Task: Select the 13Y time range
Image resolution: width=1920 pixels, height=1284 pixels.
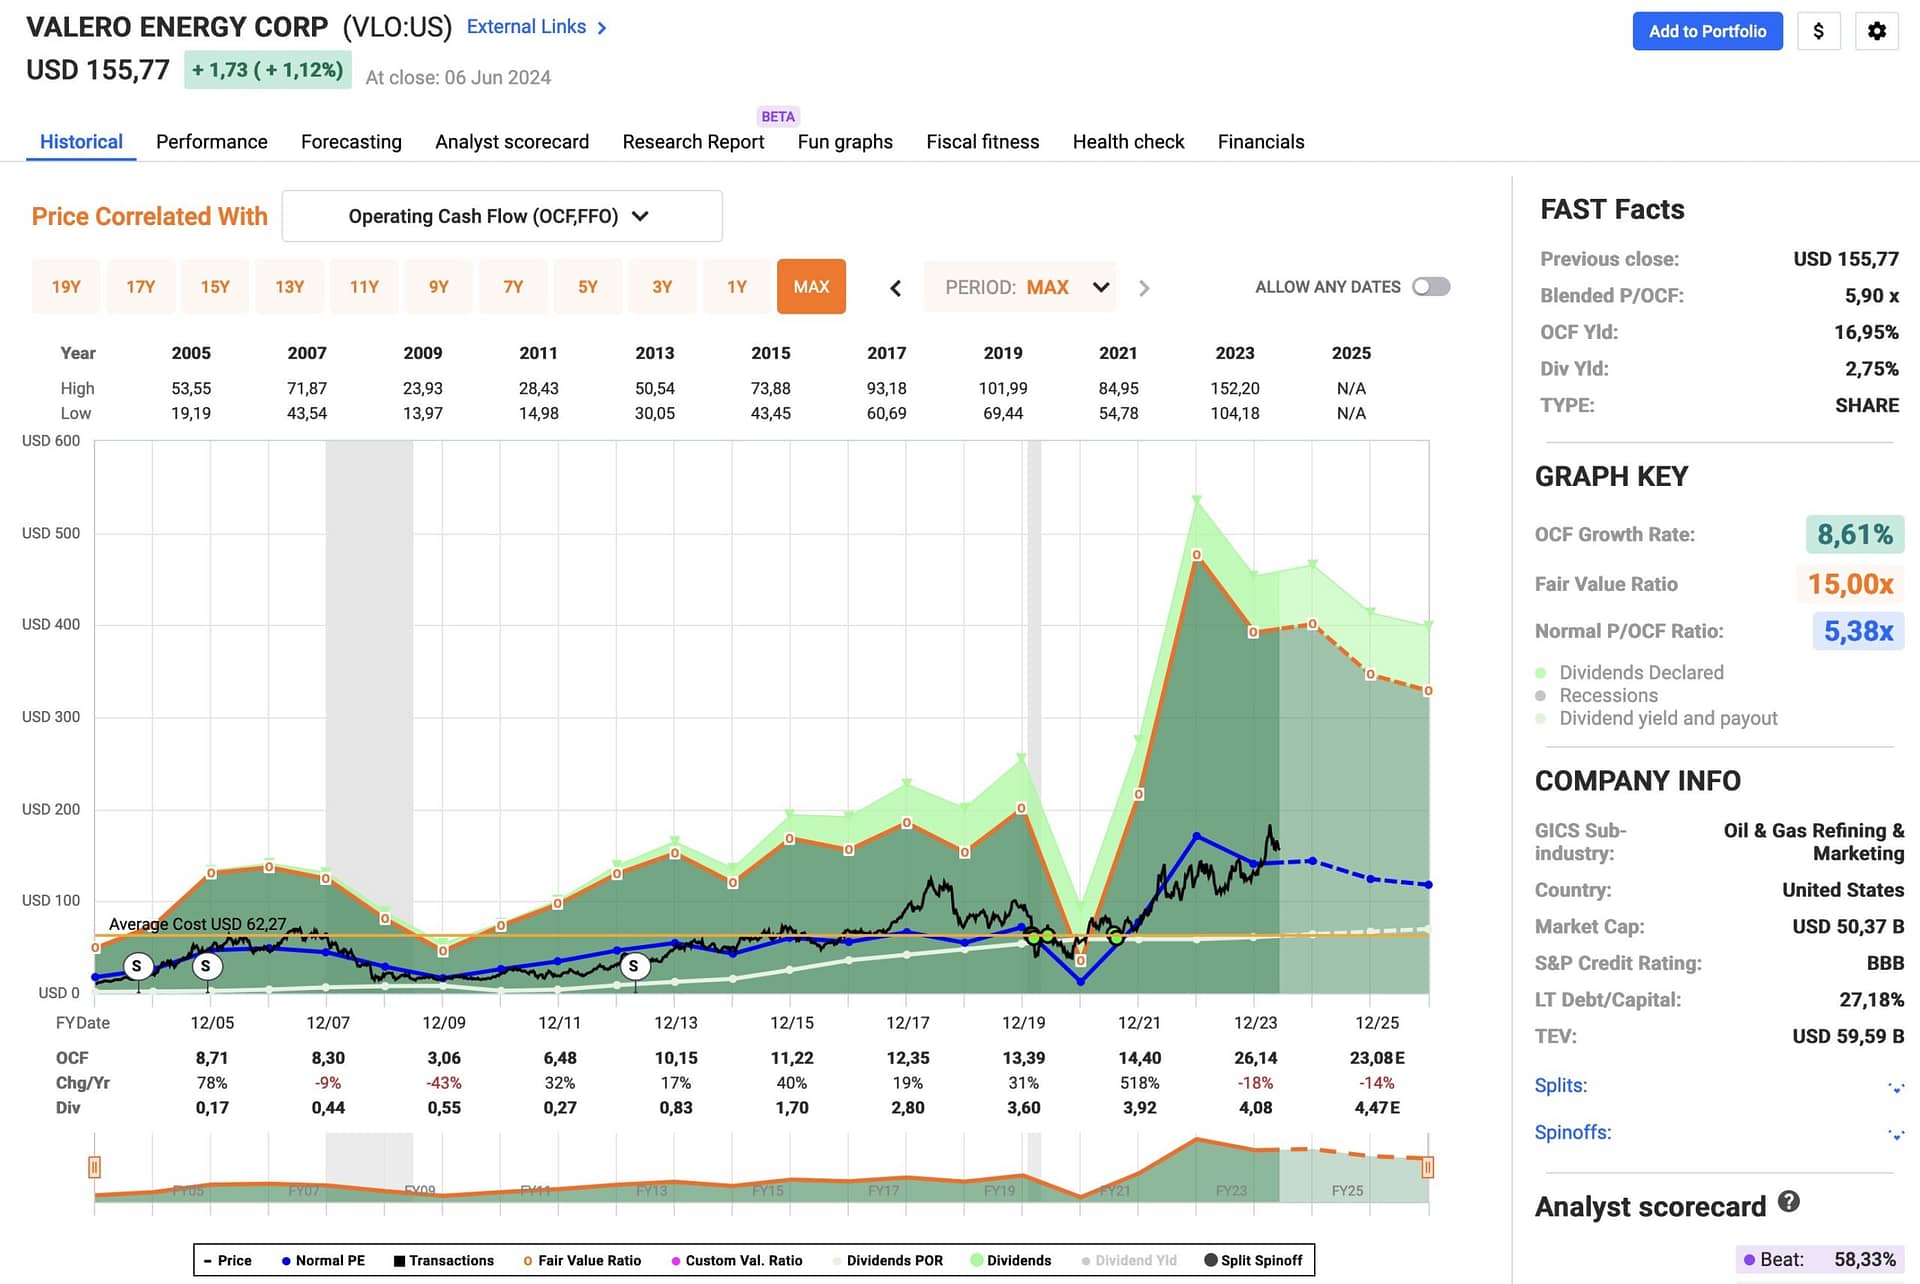Action: pos(290,287)
